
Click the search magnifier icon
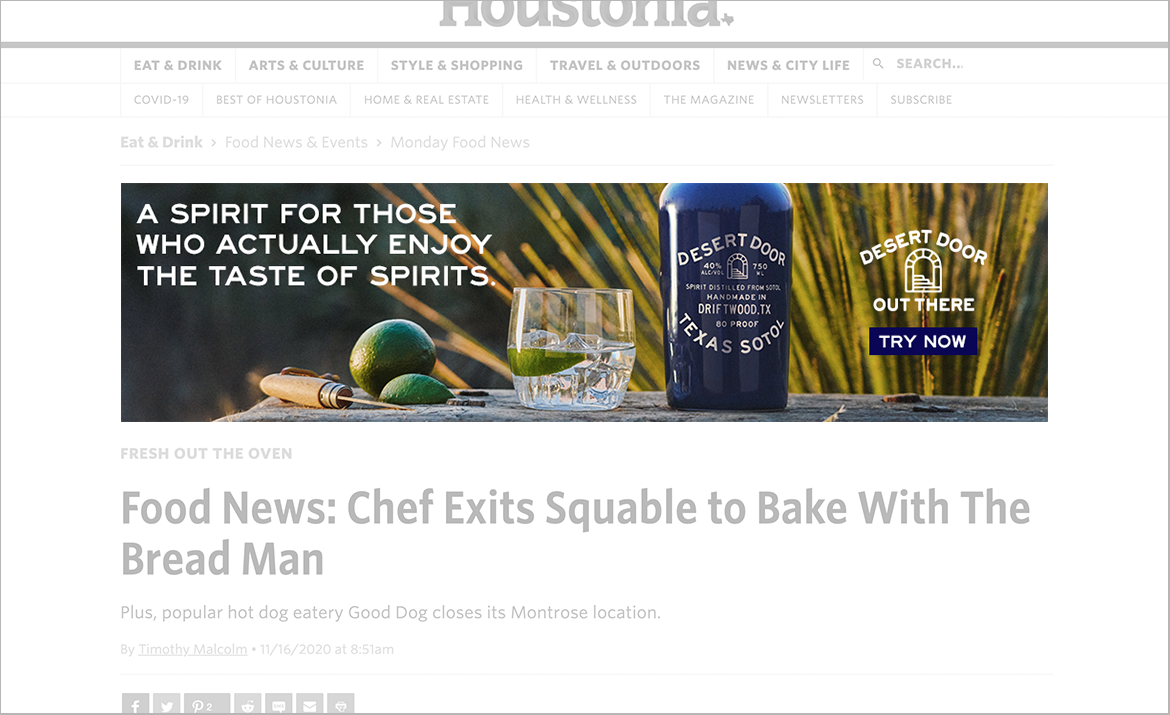pyautogui.click(x=878, y=64)
